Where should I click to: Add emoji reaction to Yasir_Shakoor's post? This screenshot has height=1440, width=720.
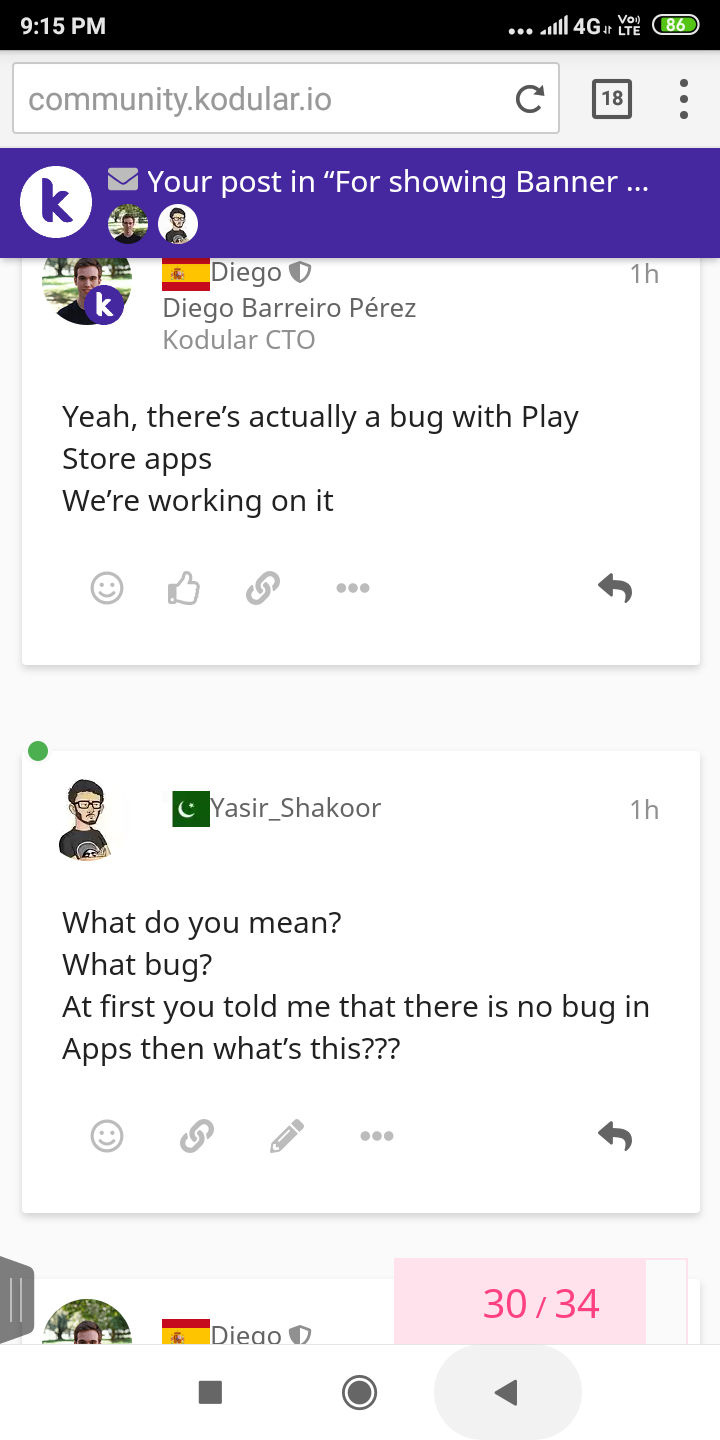click(107, 1136)
